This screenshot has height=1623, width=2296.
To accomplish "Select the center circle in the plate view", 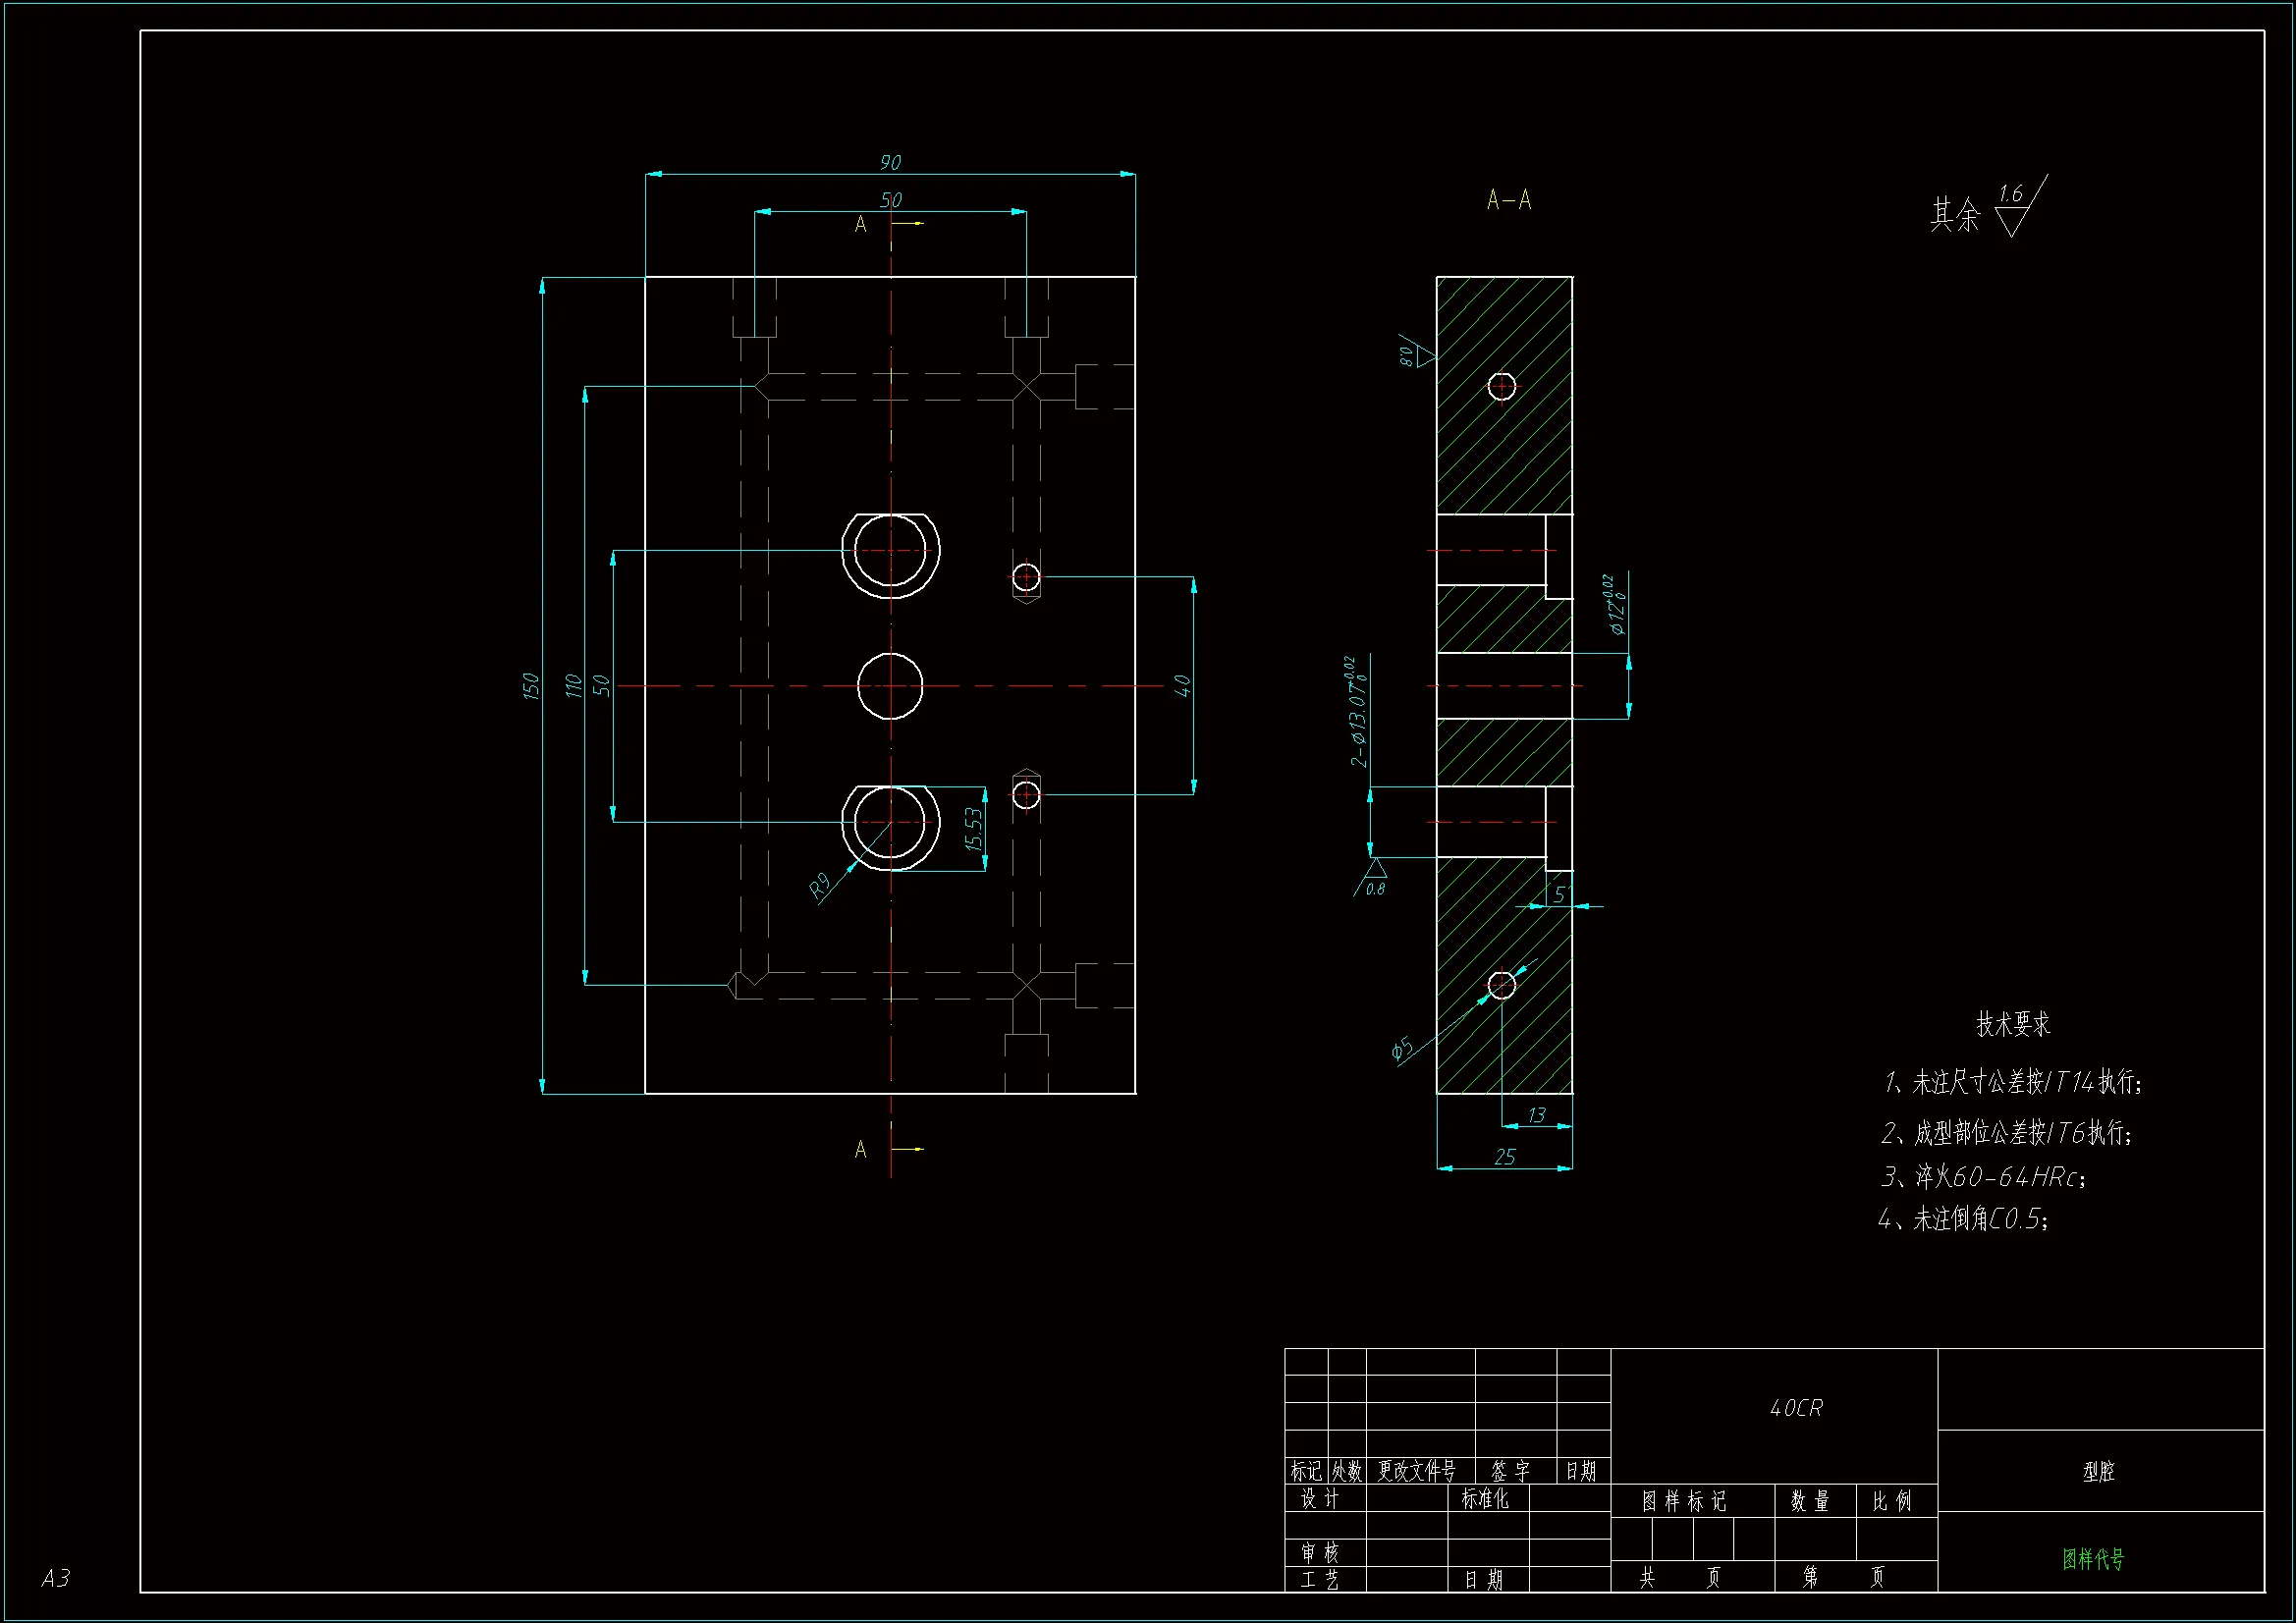I will (x=890, y=686).
